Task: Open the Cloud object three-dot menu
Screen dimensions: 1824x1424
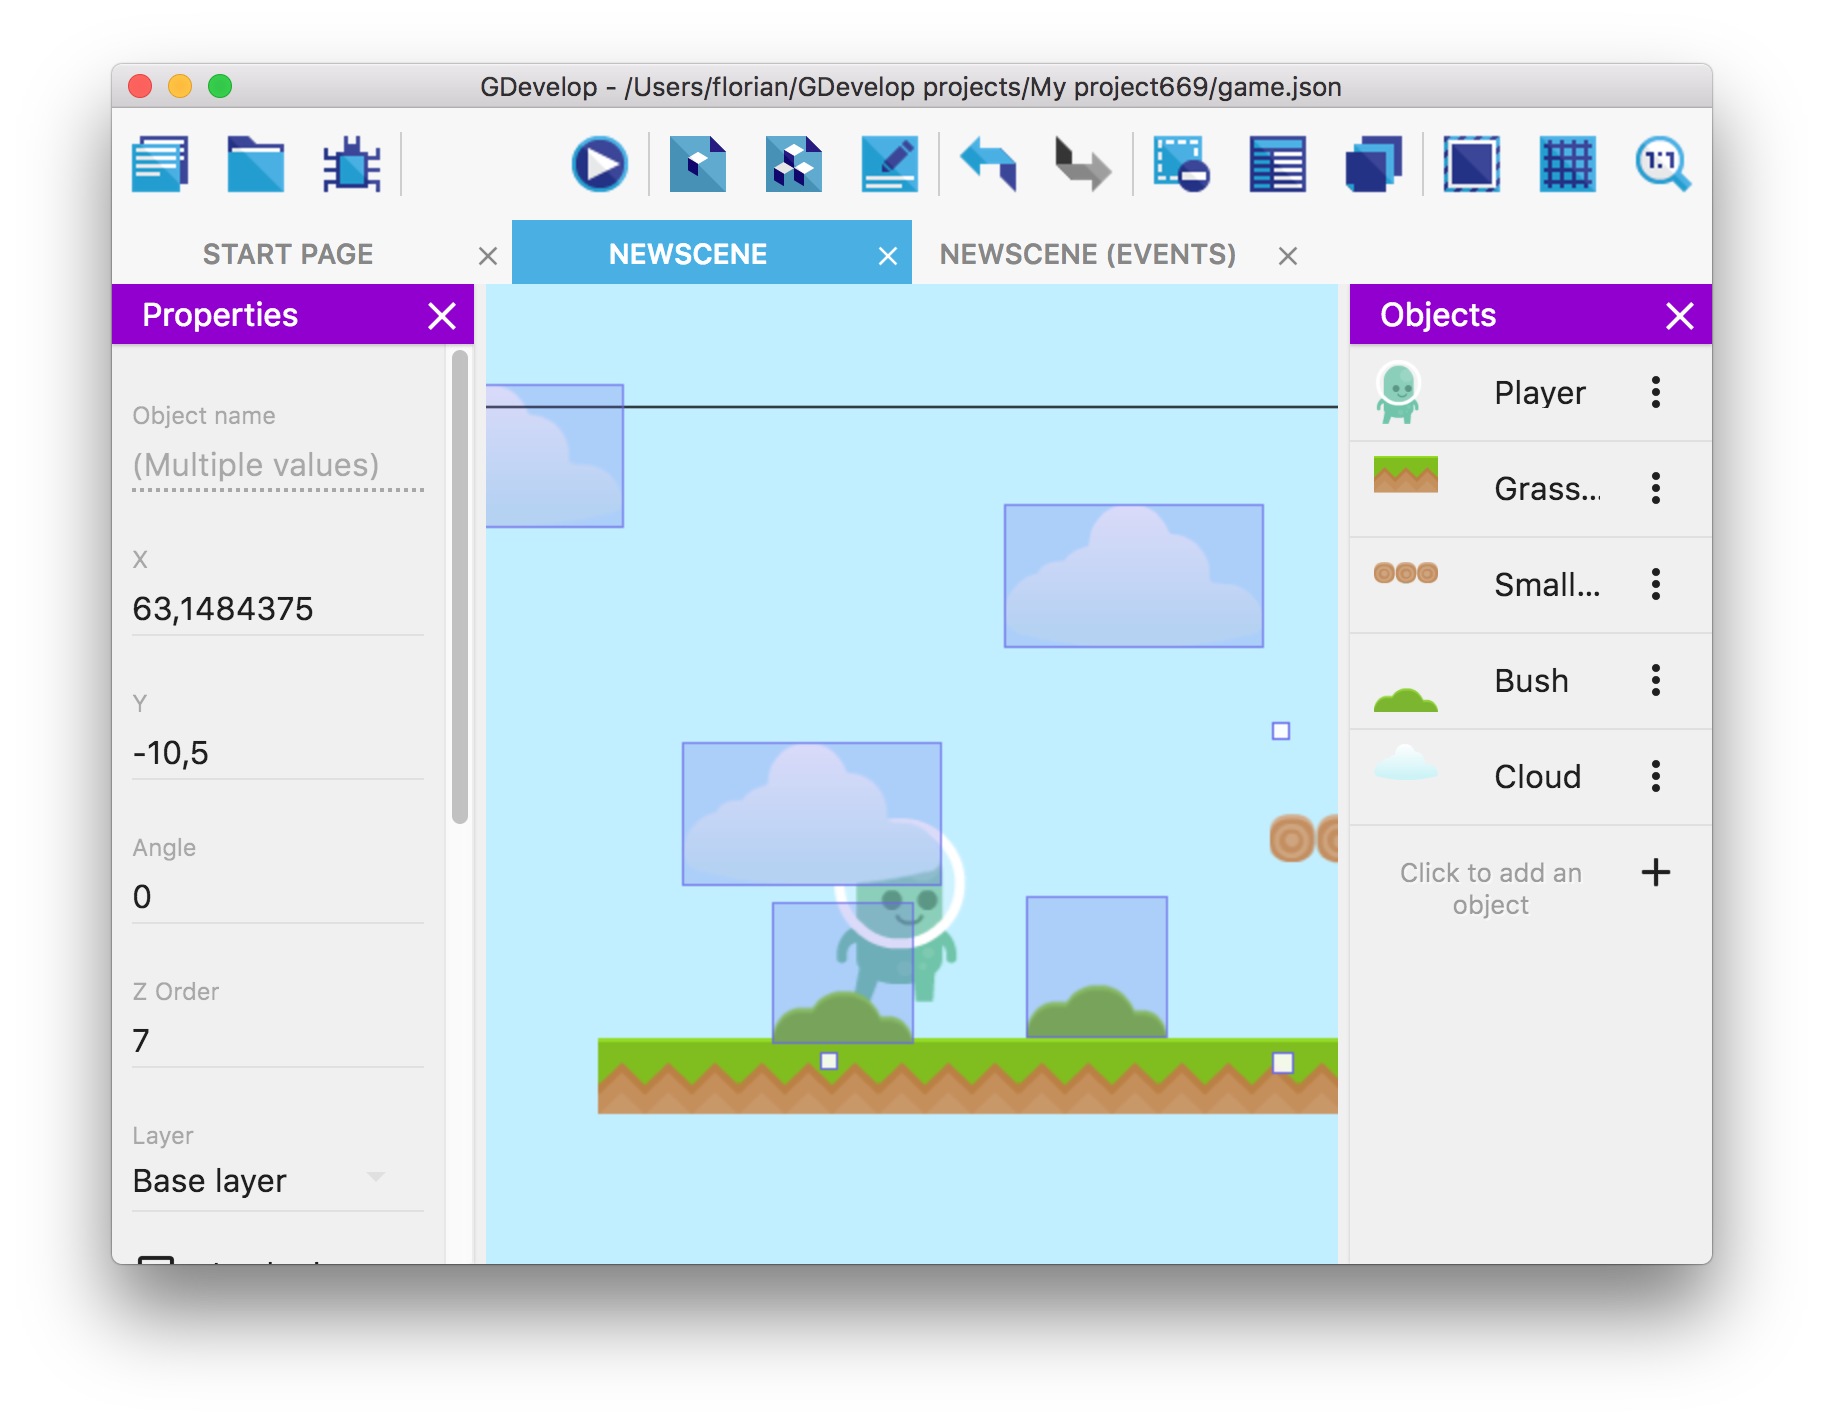Action: 1656,776
